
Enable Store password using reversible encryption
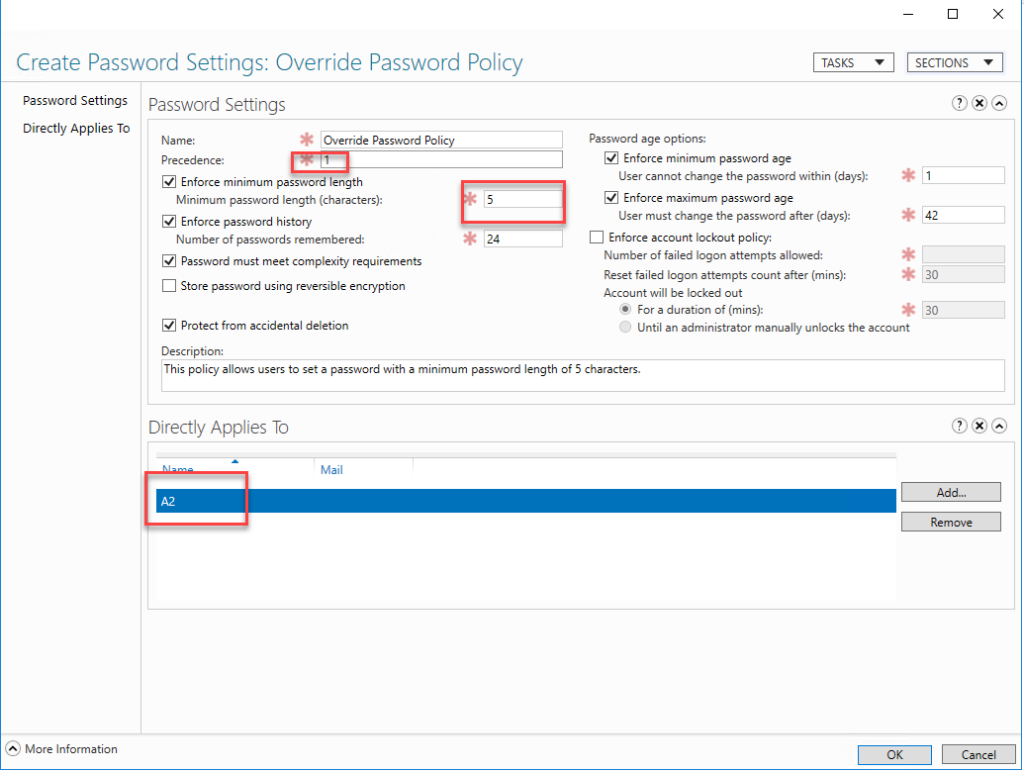click(x=169, y=286)
